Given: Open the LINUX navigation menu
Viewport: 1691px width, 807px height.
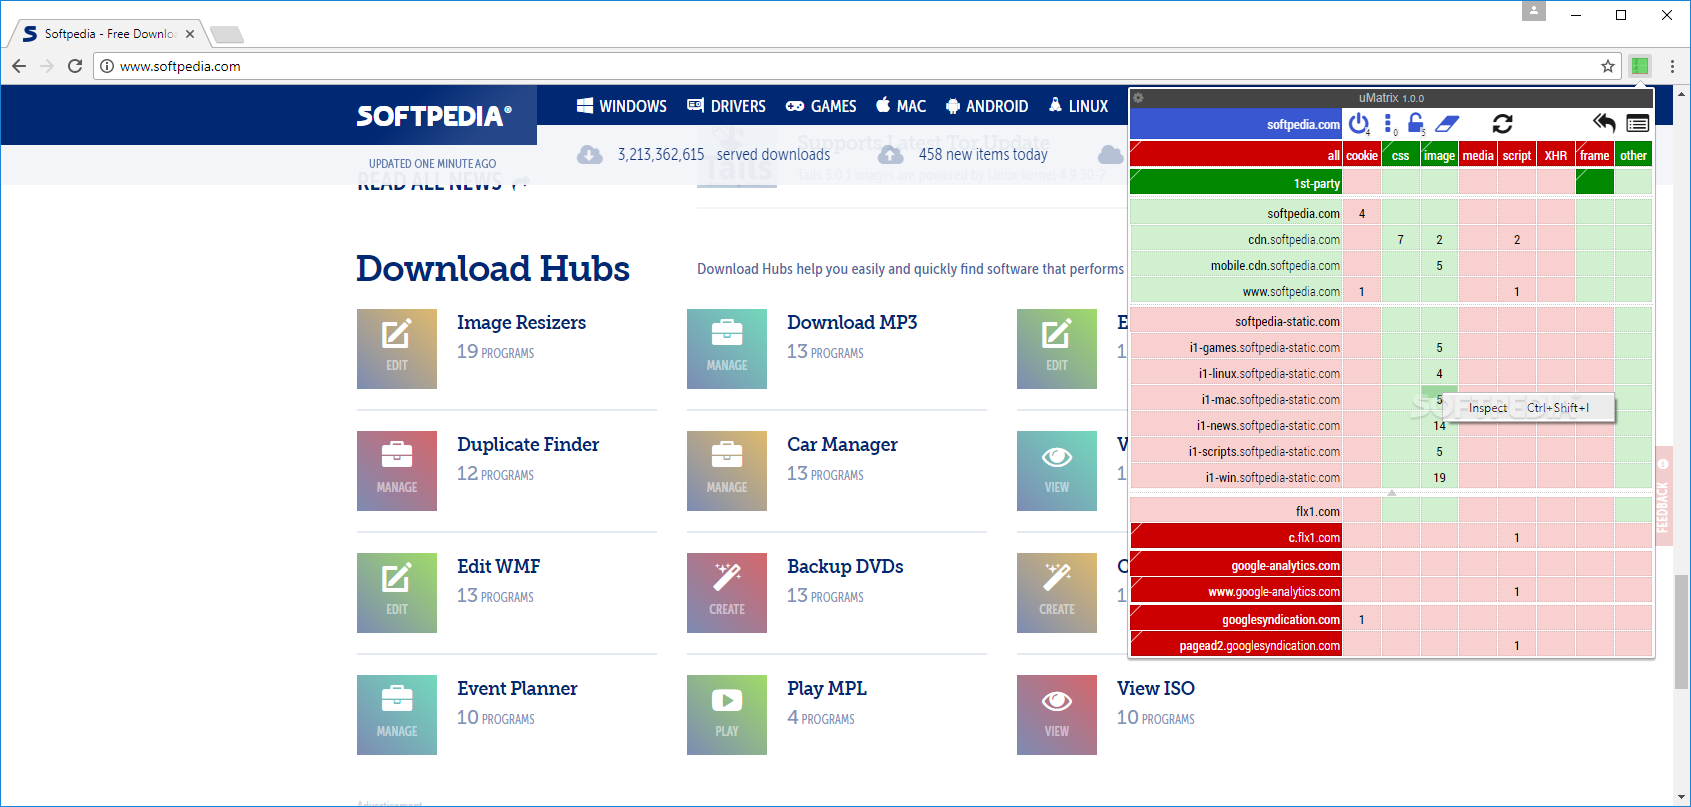Looking at the screenshot, I should 1078,106.
